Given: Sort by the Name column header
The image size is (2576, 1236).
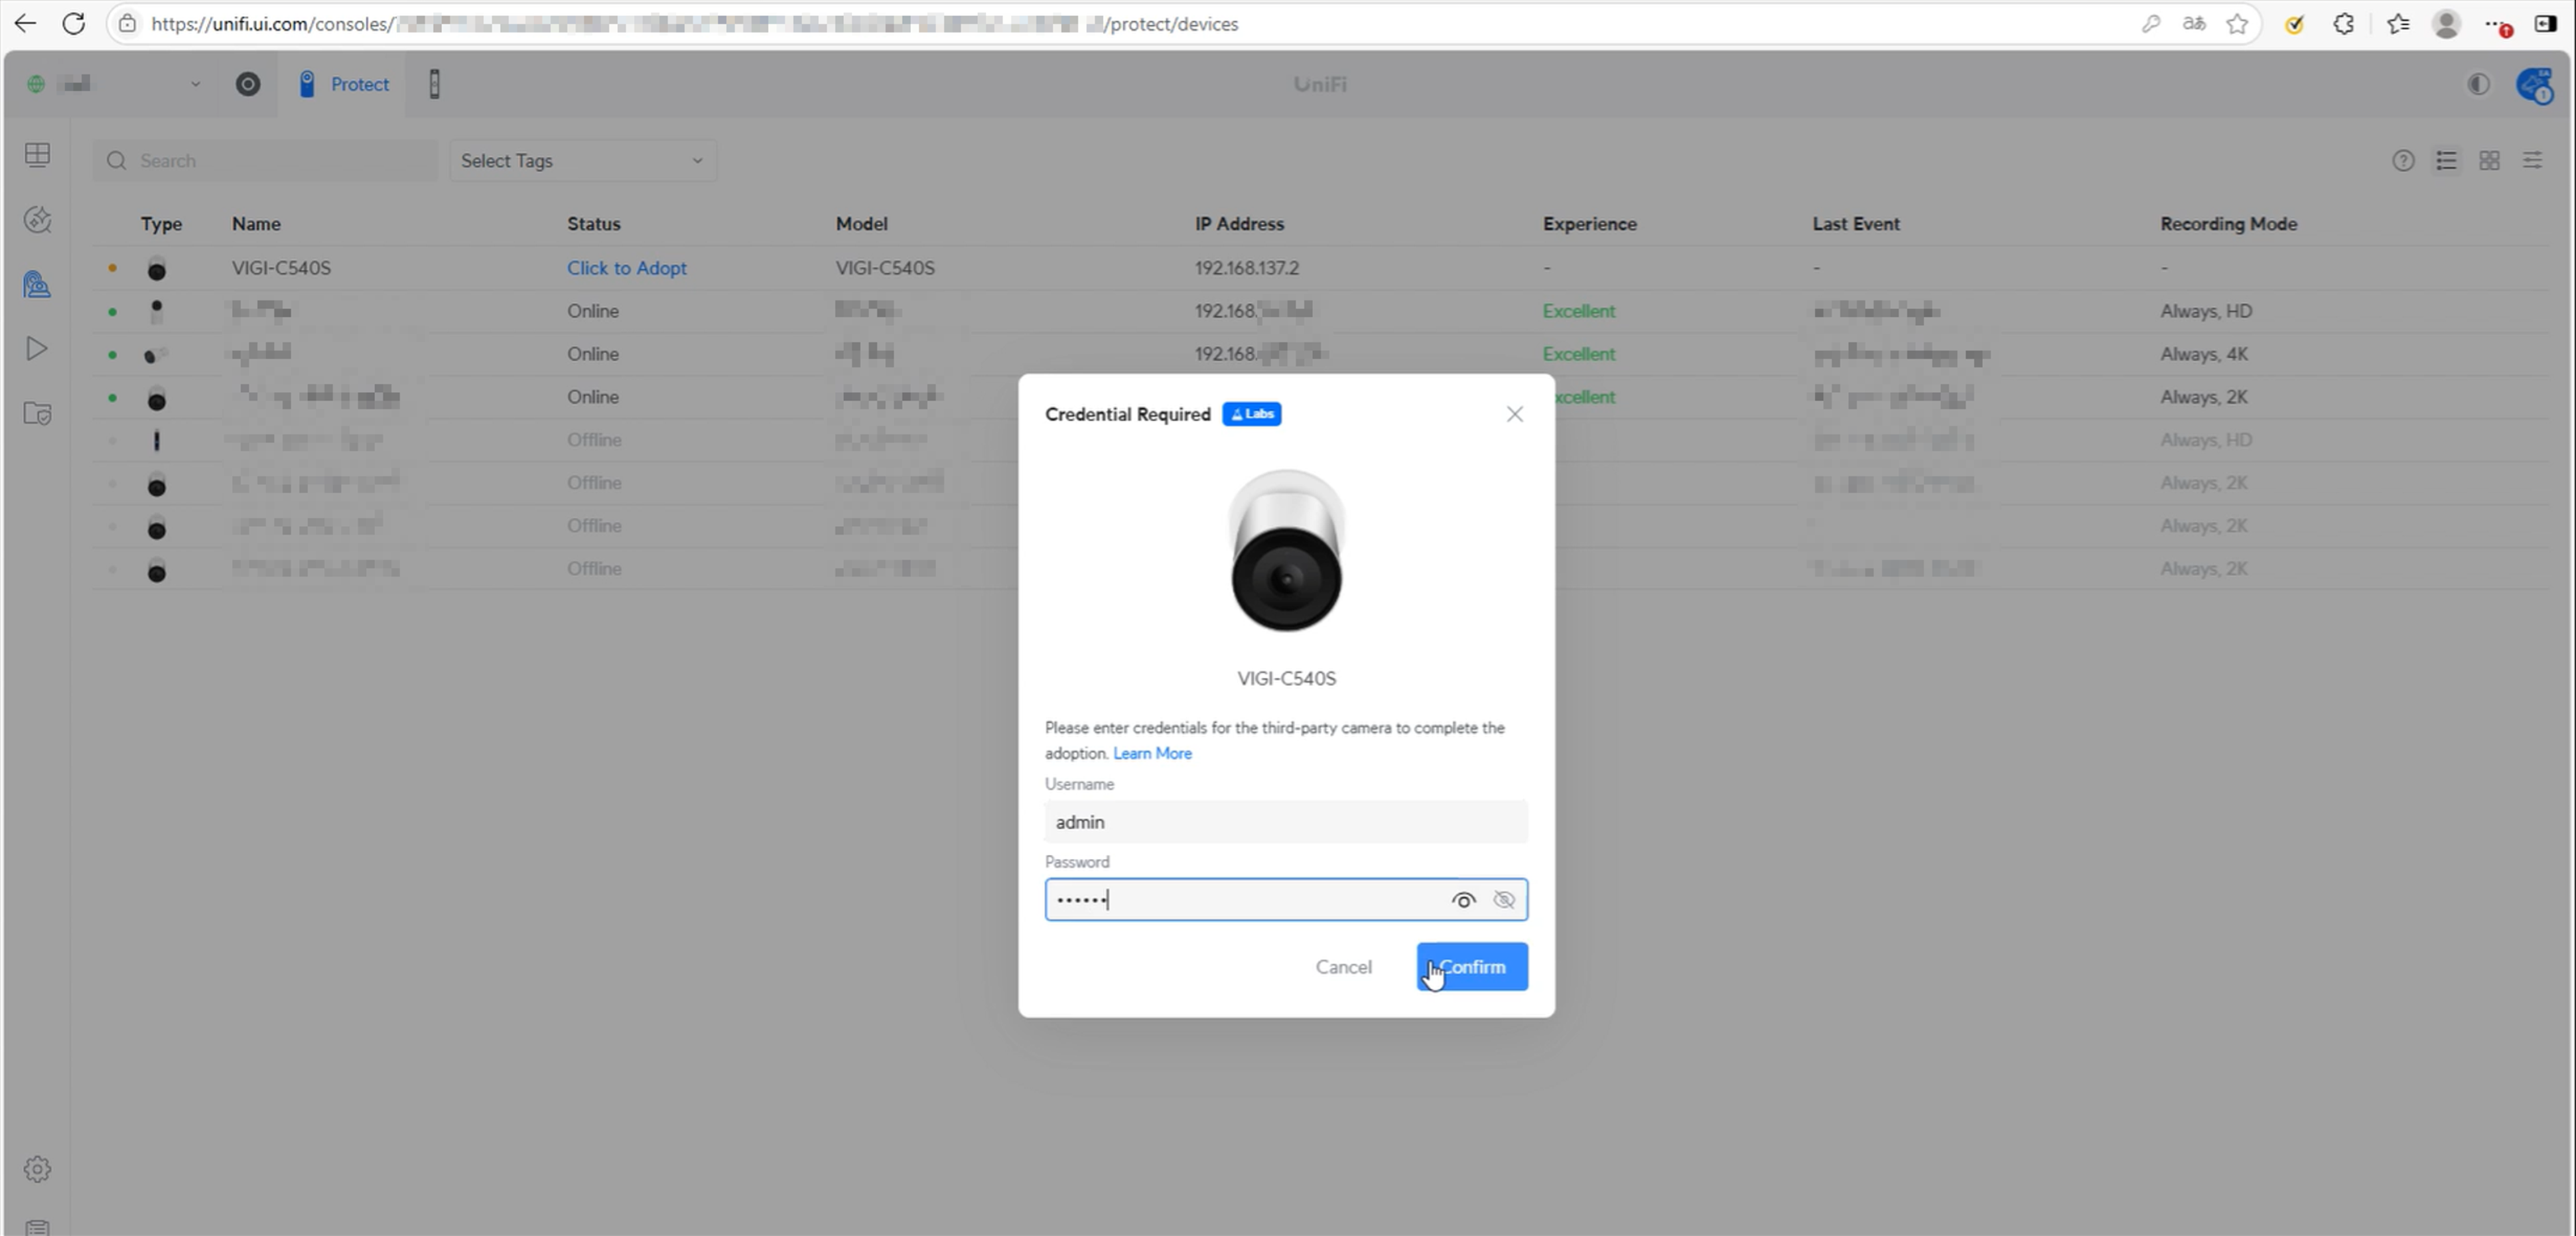Looking at the screenshot, I should click(x=256, y=224).
